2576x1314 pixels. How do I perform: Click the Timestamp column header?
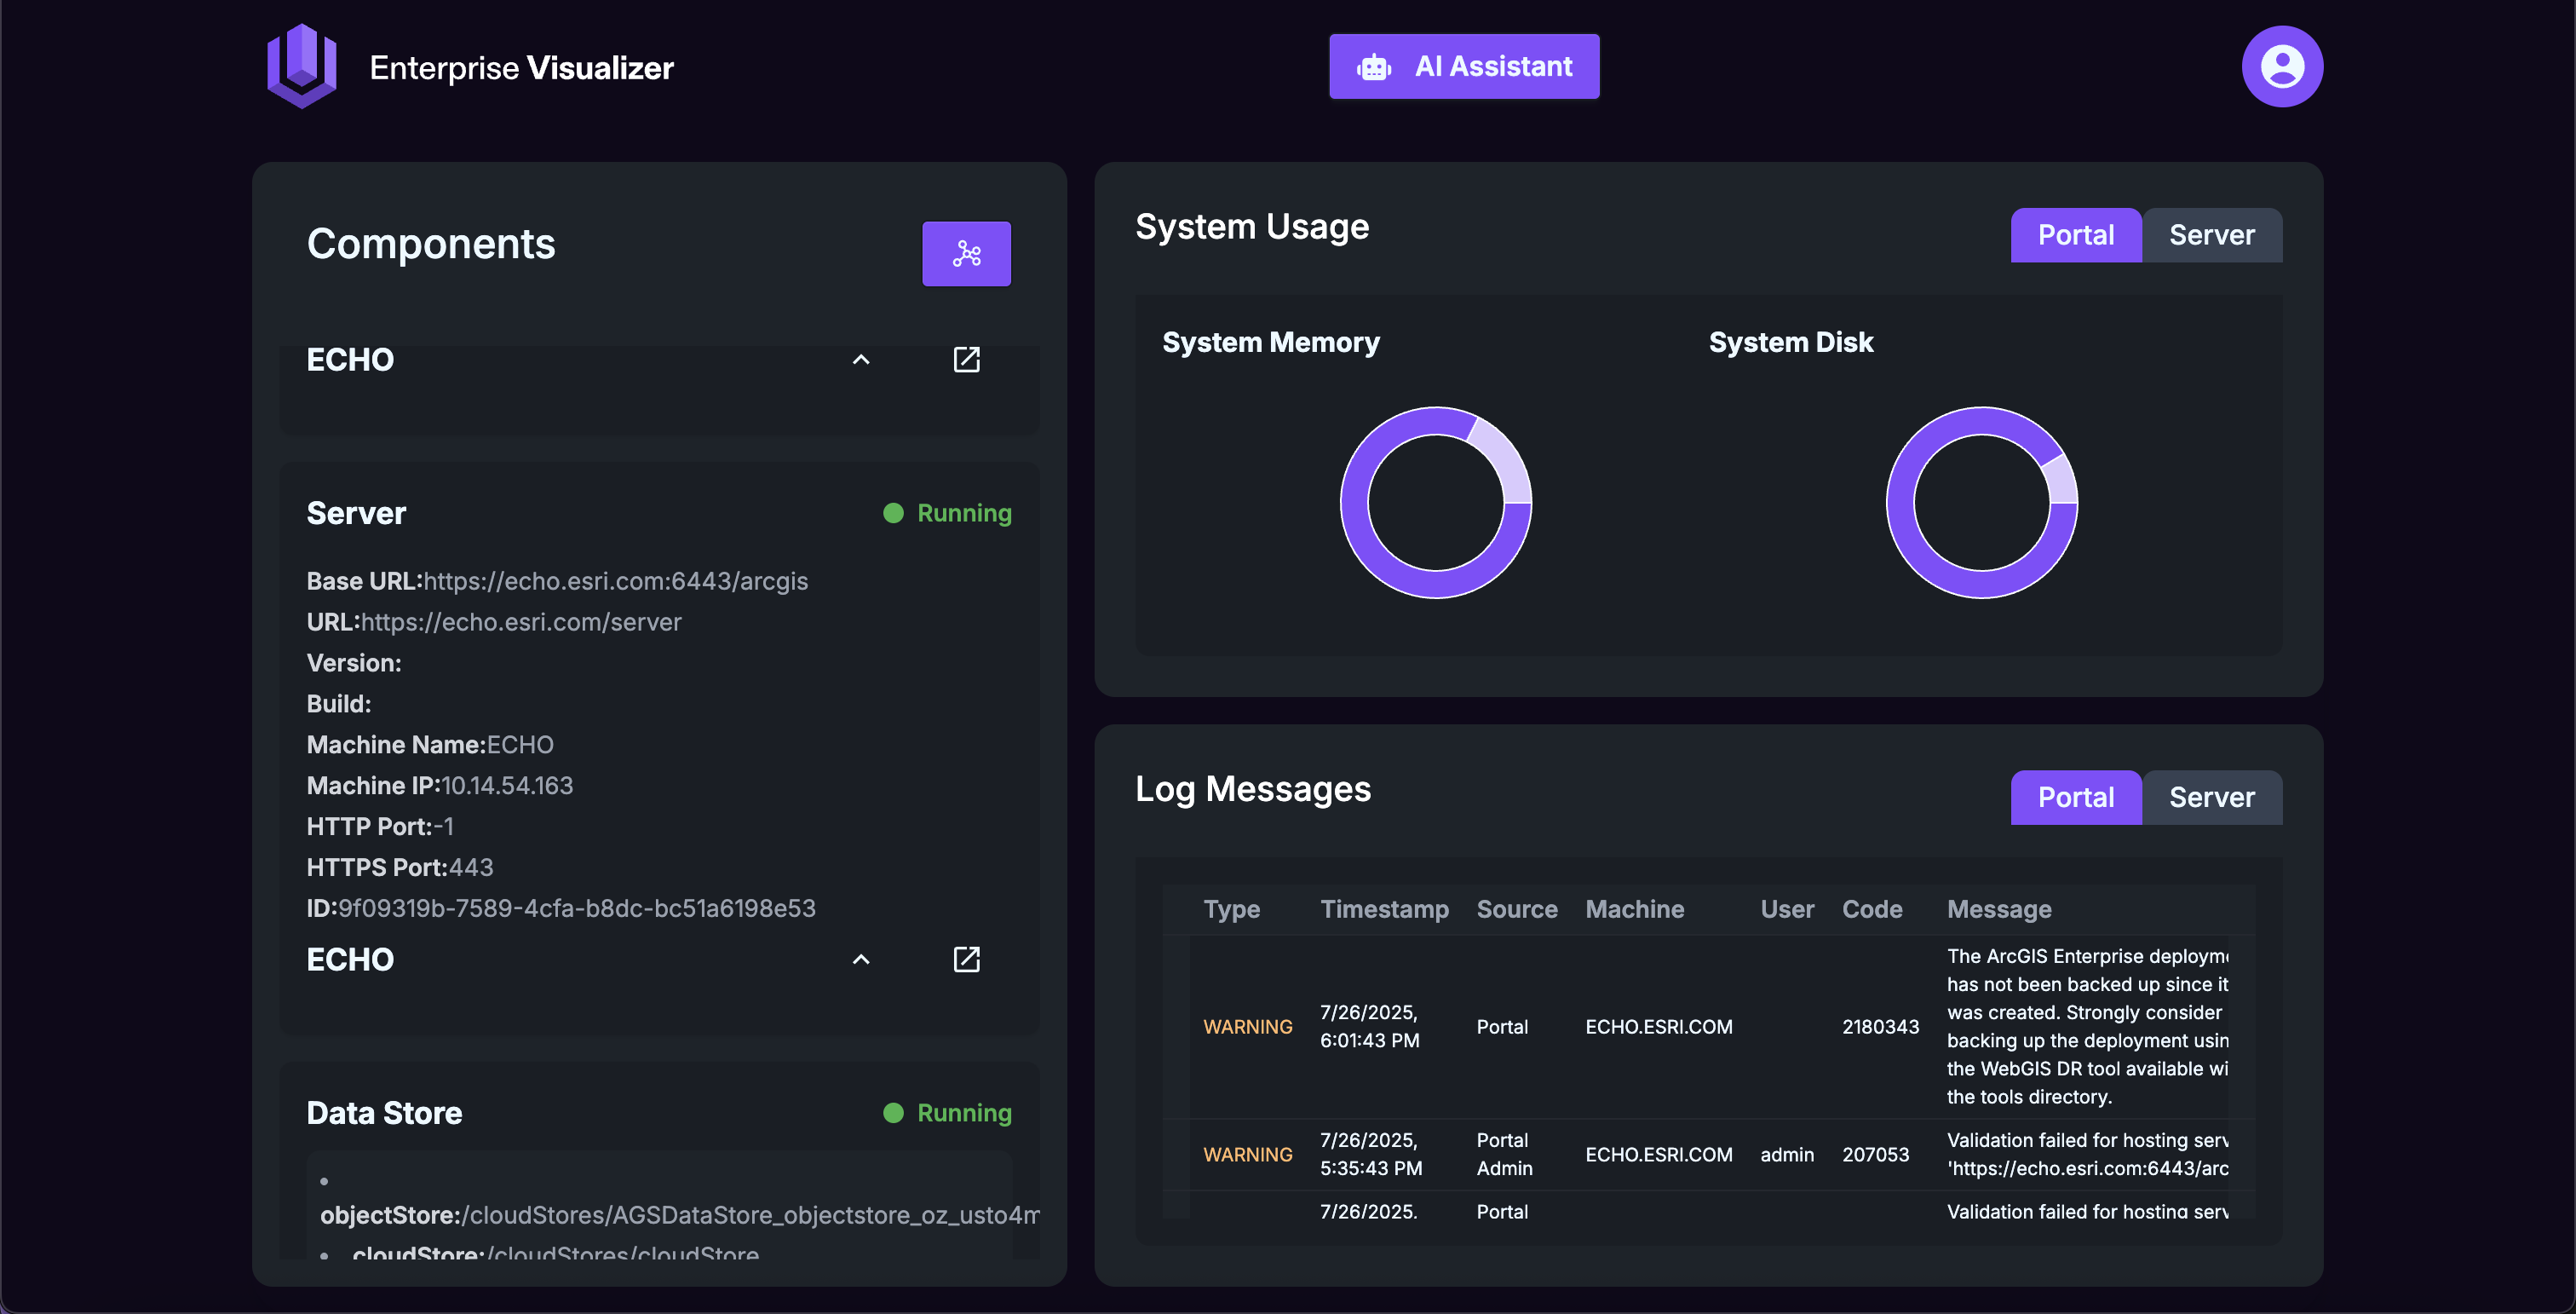[1383, 909]
